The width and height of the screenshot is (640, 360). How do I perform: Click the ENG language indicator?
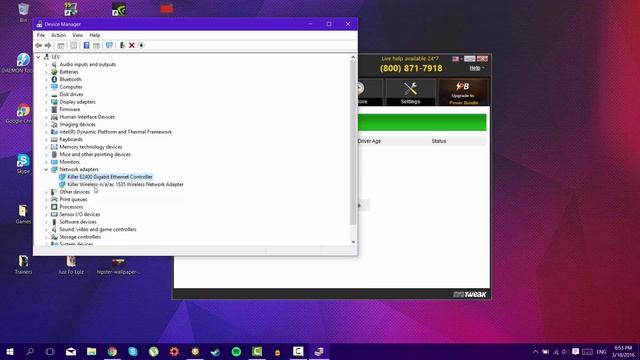tap(601, 351)
